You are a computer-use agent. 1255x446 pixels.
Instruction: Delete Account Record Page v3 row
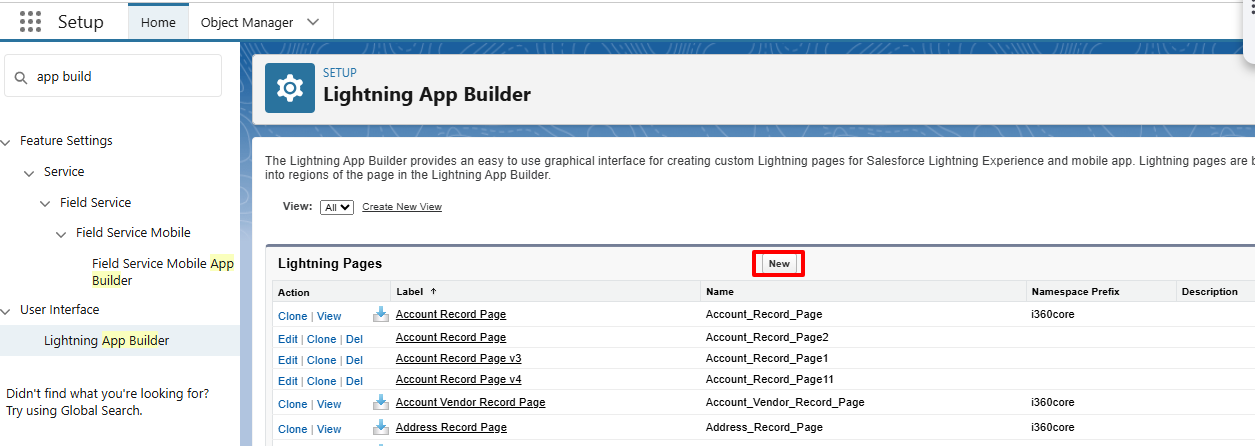coord(354,360)
